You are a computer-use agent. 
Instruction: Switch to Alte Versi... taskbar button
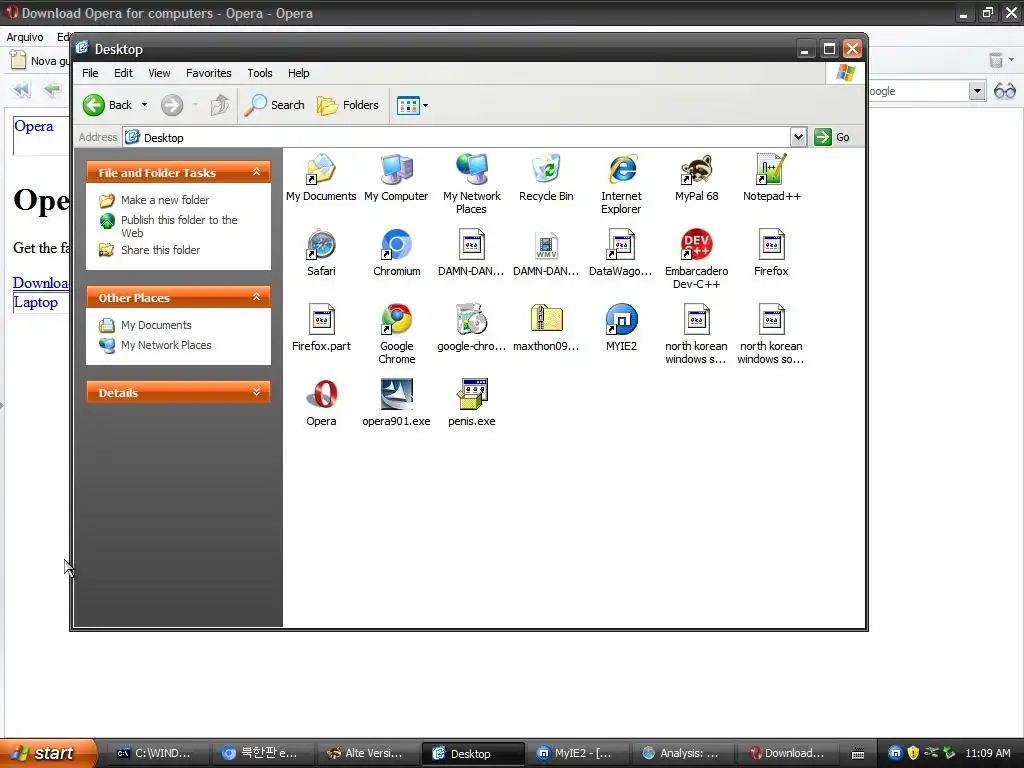pyautogui.click(x=366, y=753)
